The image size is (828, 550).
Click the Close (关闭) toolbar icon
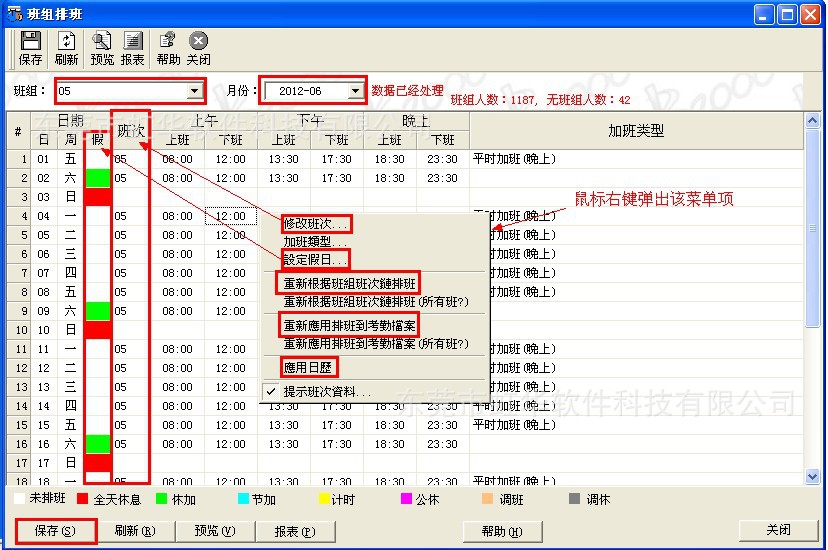pyautogui.click(x=198, y=41)
